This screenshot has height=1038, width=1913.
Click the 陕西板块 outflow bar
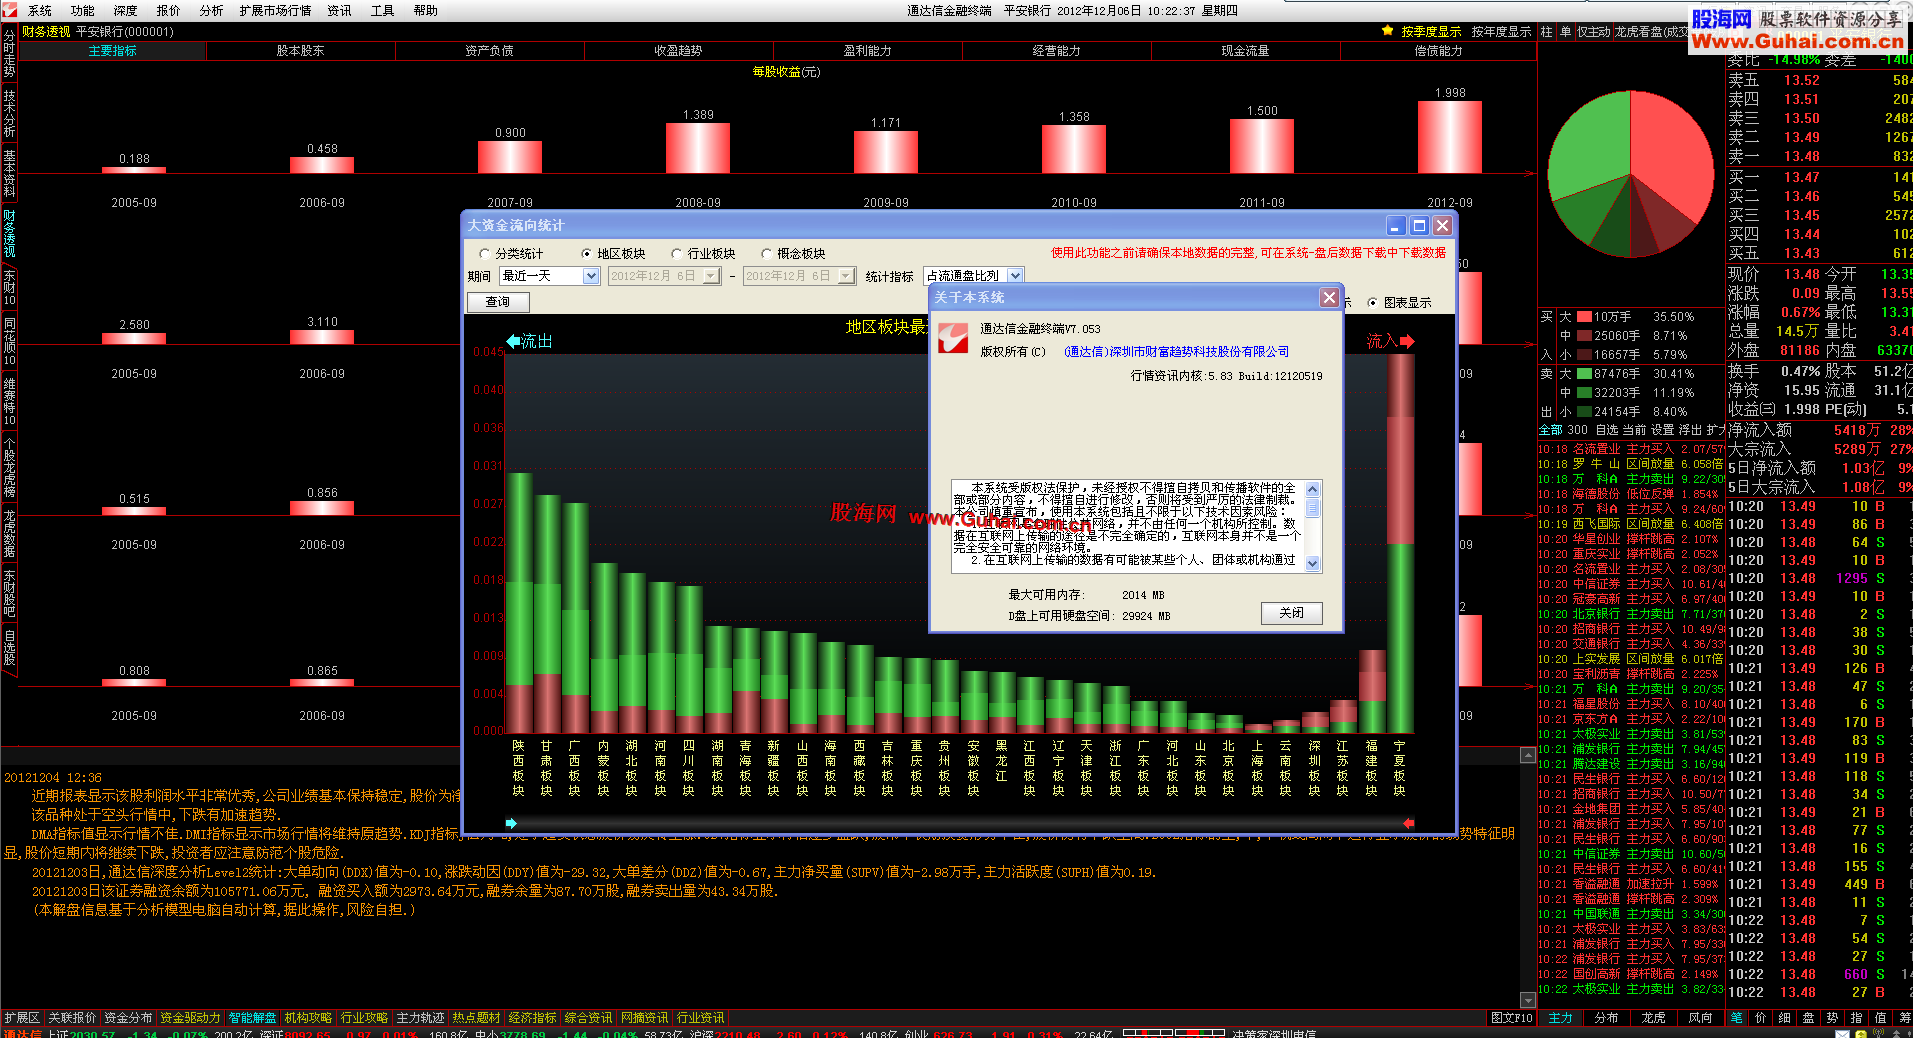point(518,603)
